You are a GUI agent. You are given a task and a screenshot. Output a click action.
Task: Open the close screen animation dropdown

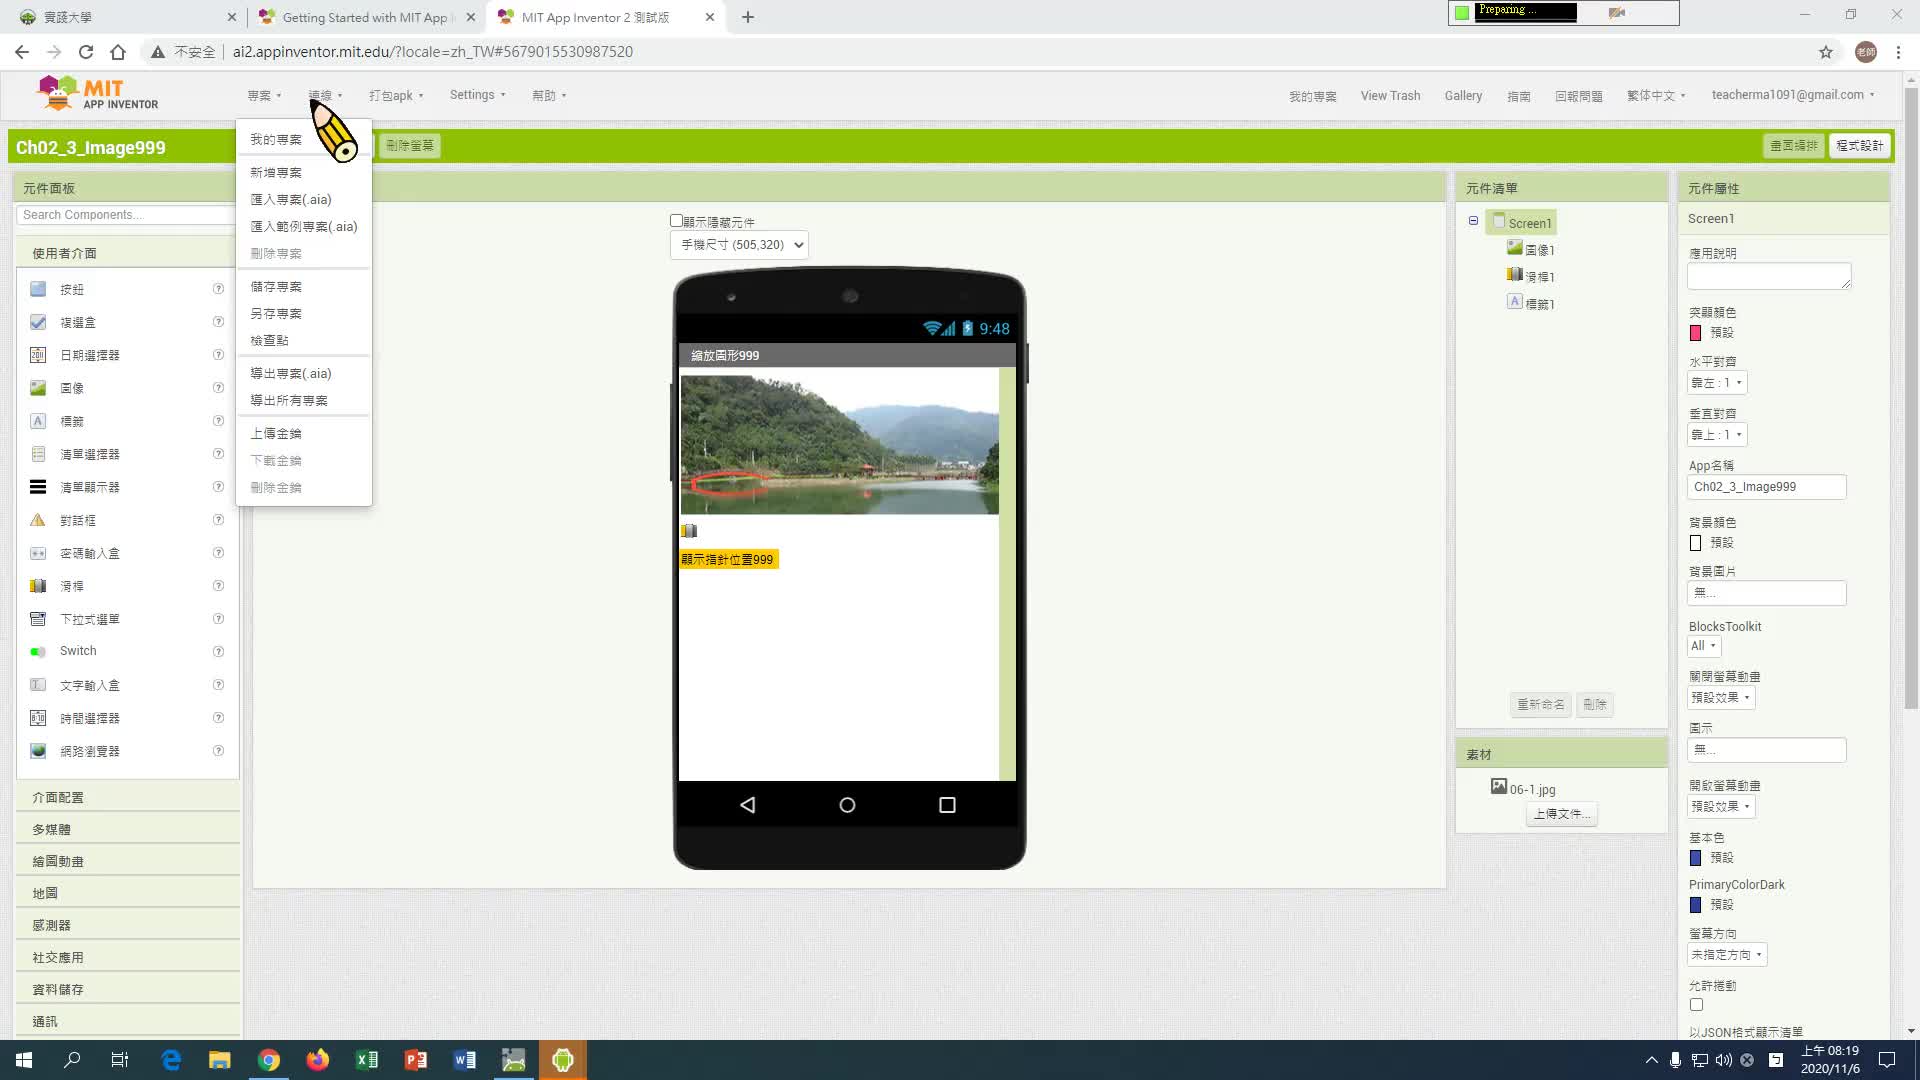[1721, 698]
